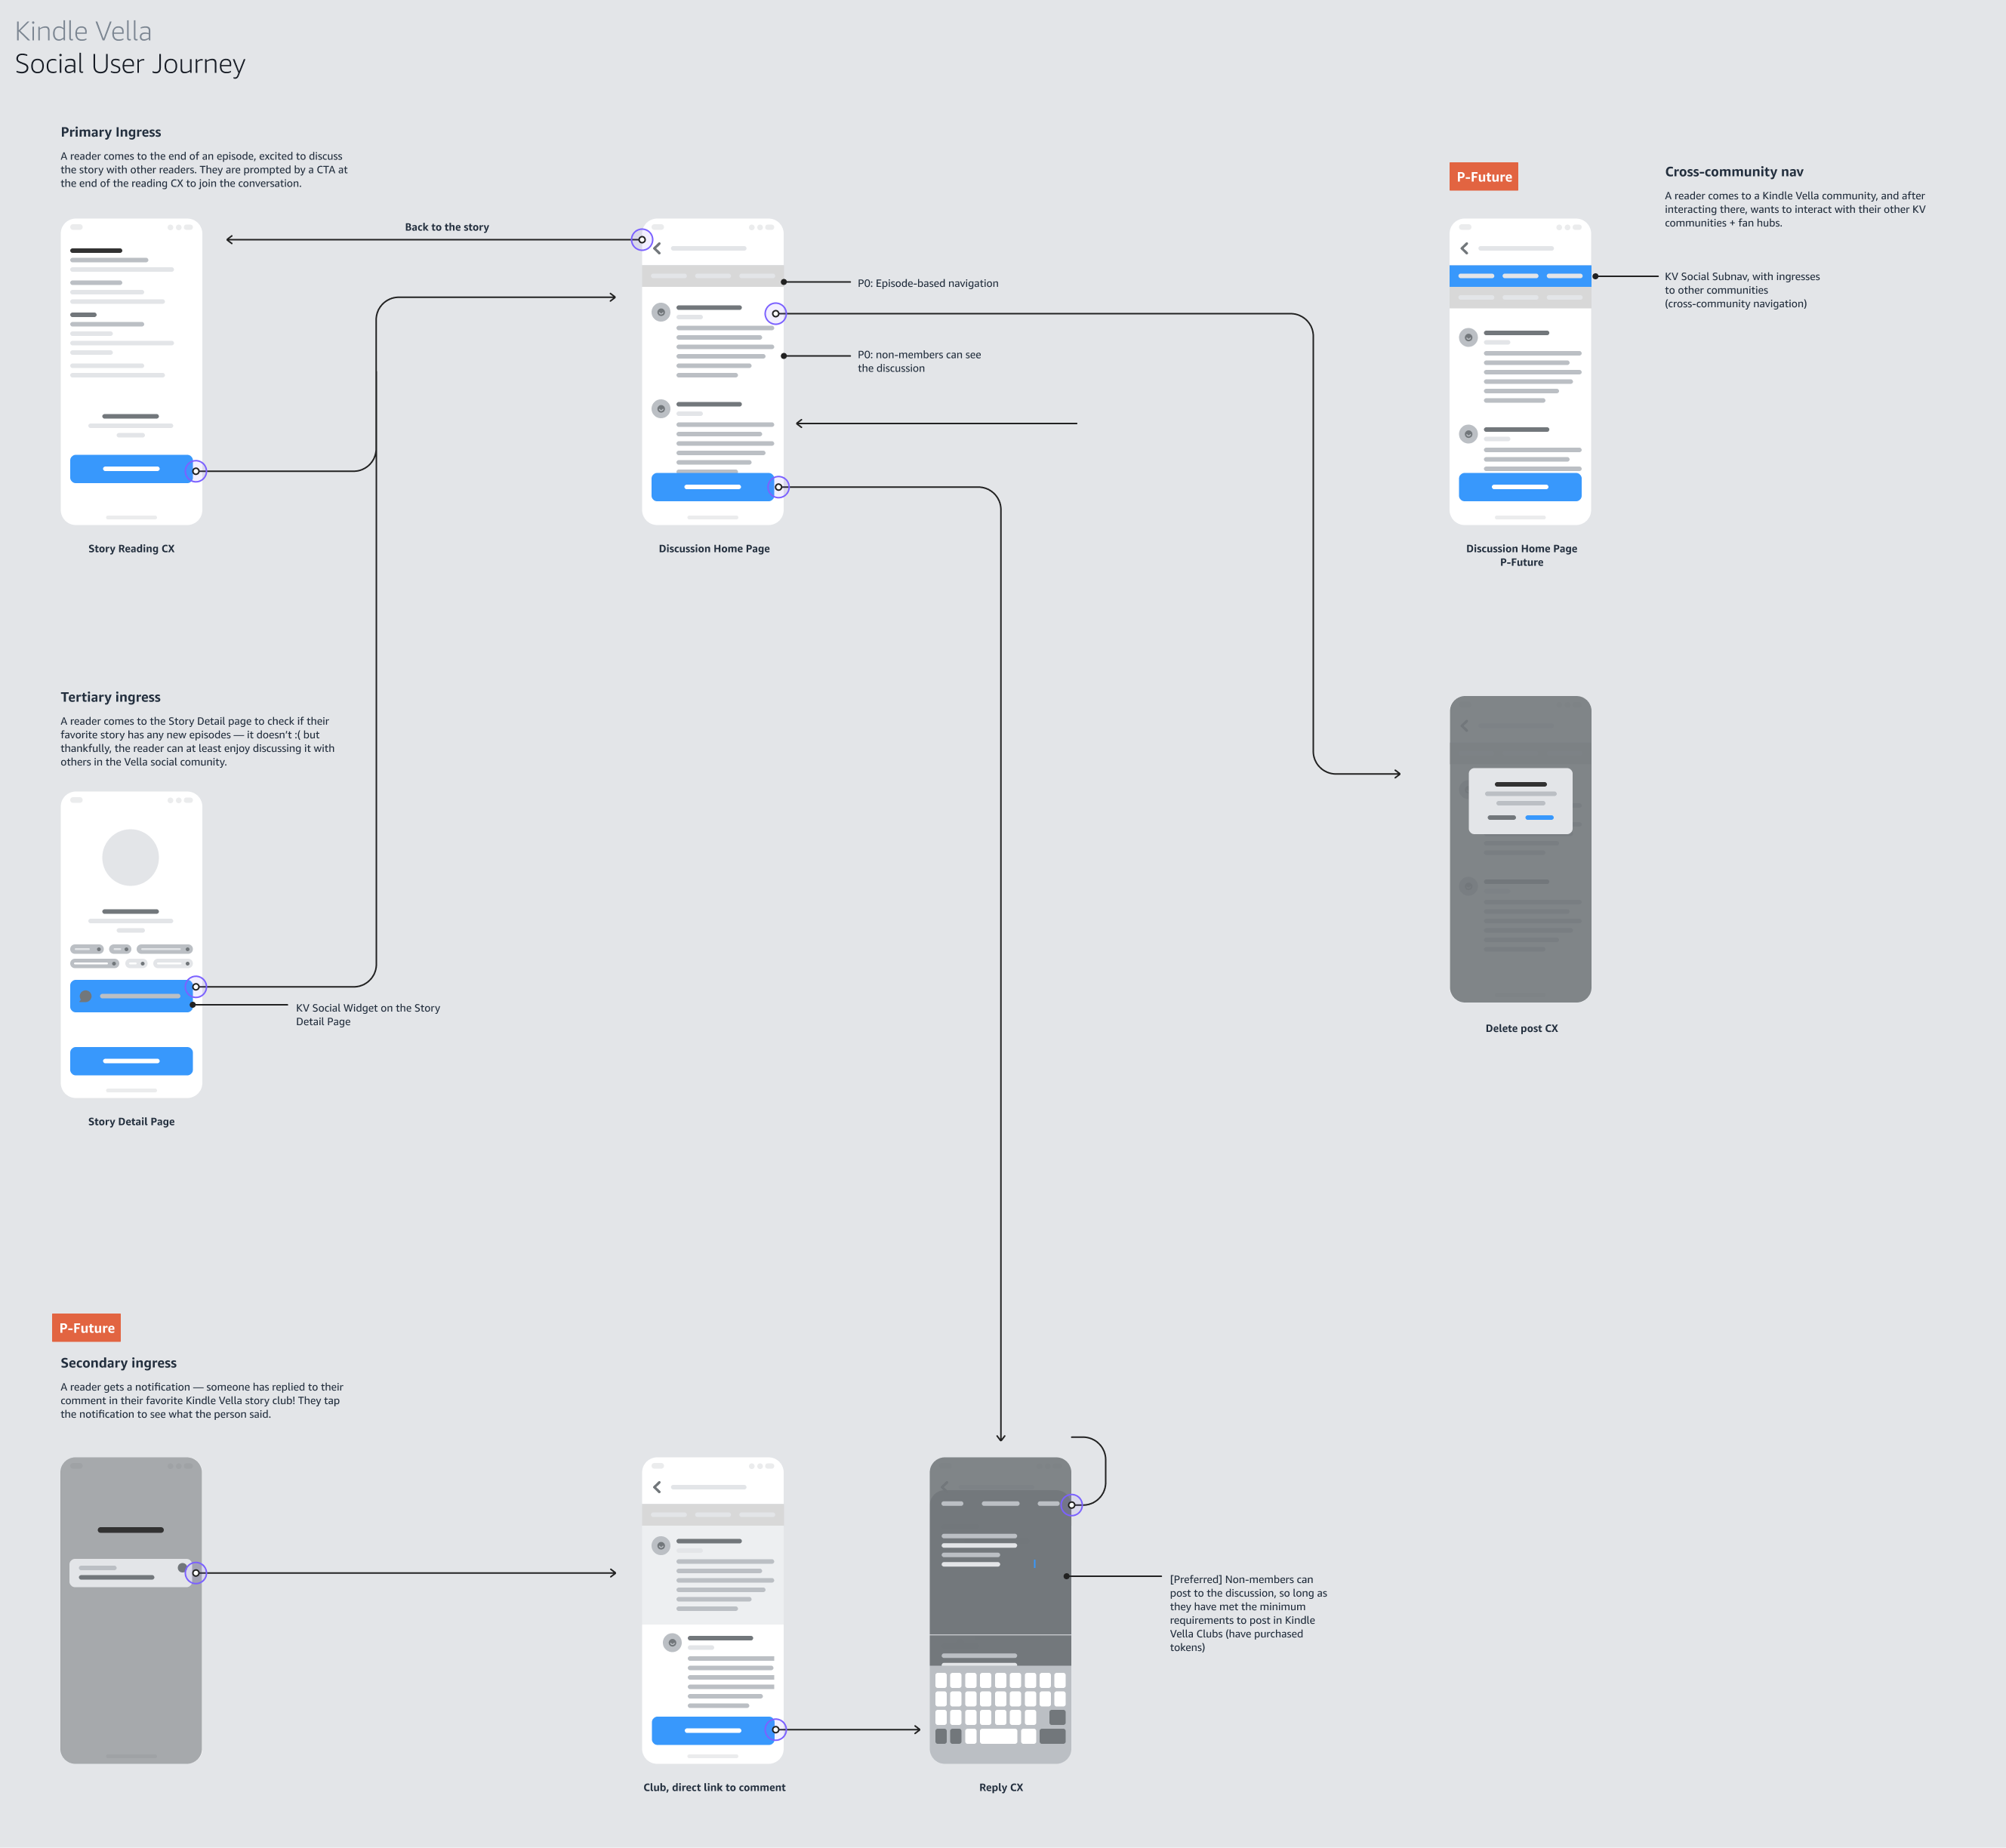Click hotspot circle at Discussion Home back chevron

coord(642,240)
